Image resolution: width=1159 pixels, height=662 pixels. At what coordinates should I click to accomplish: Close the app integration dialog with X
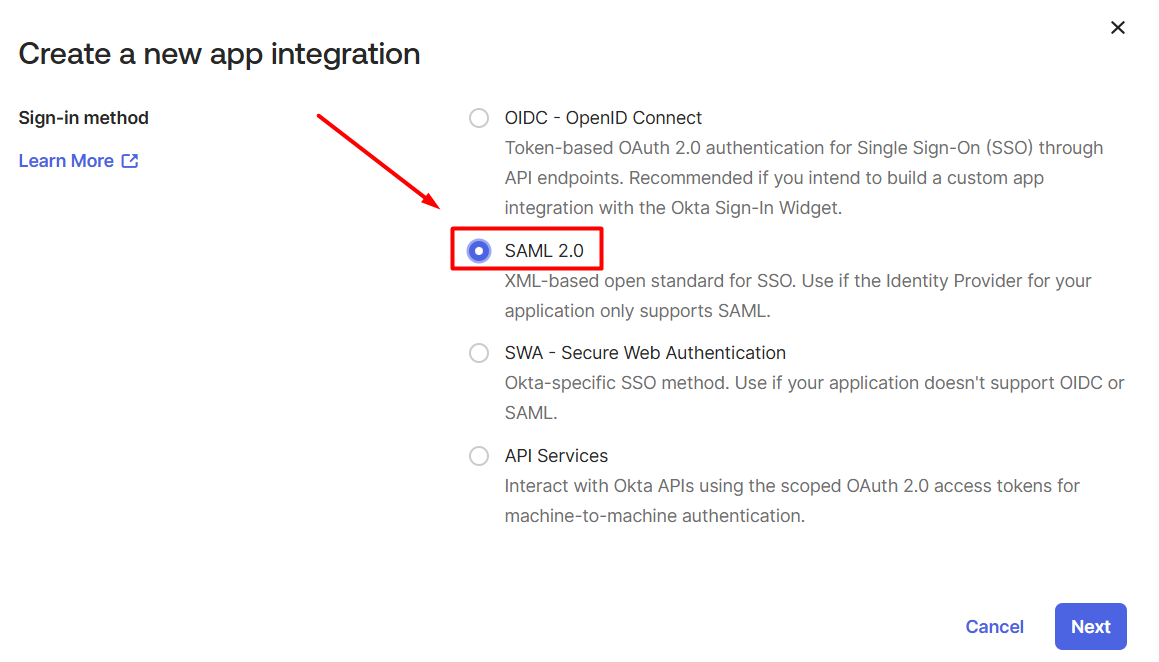[1118, 28]
